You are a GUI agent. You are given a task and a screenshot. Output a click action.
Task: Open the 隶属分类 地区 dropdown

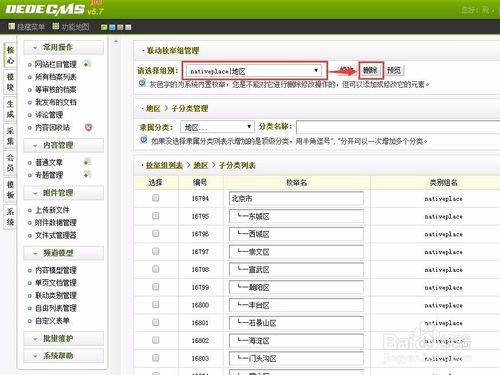217,127
